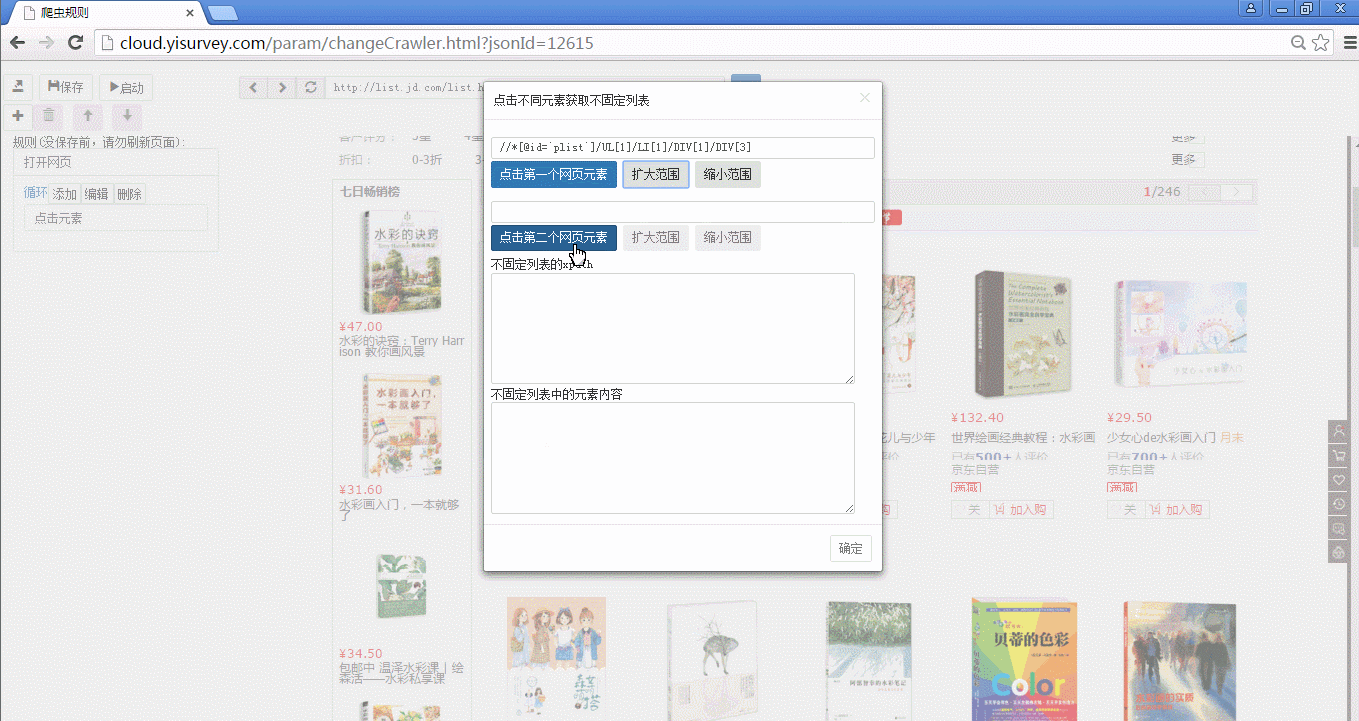The height and width of the screenshot is (721, 1359).
Task: Click 加入购 under the ¥132.40 book
Action: click(x=1022, y=510)
